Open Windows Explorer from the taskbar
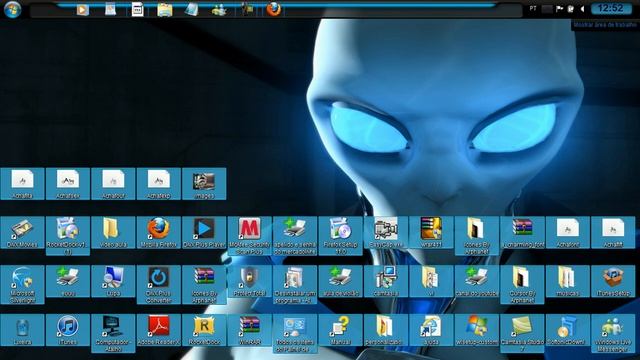The width and height of the screenshot is (640, 360). coord(165,9)
